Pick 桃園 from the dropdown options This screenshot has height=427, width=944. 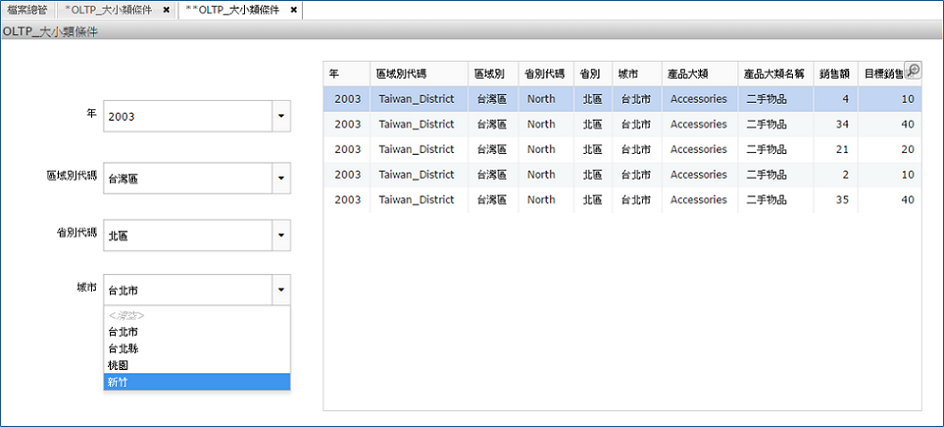click(196, 365)
